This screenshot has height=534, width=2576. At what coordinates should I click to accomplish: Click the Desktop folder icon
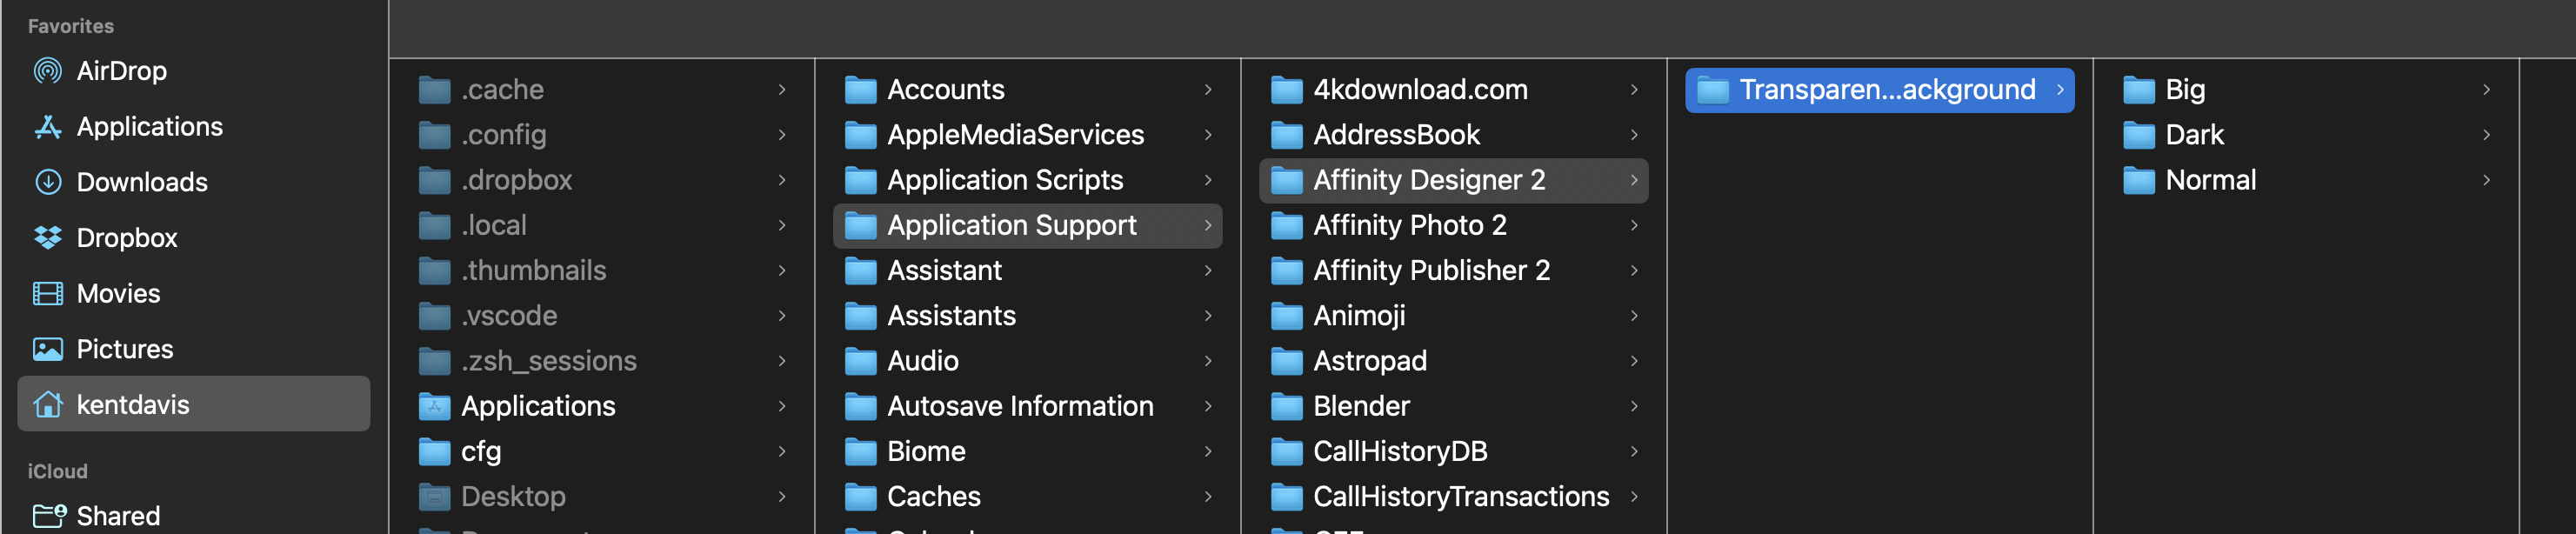pyautogui.click(x=434, y=497)
